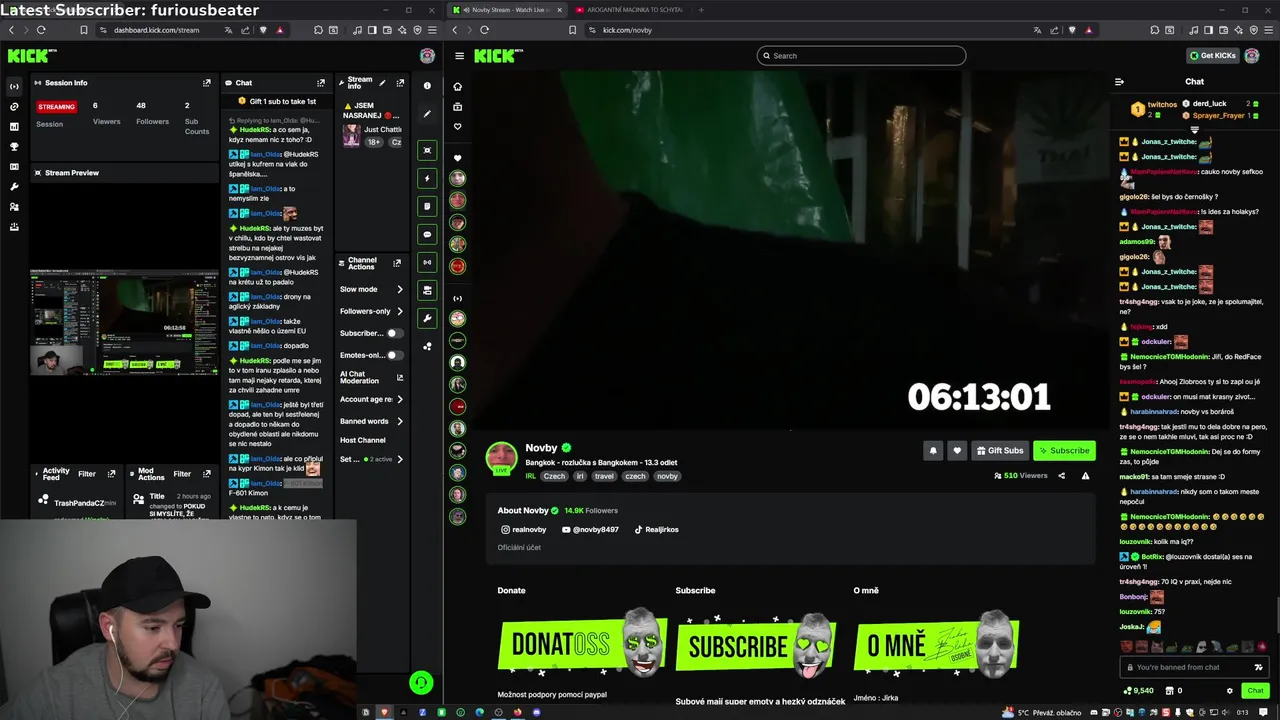Screen dimensions: 1280x720
Task: Open the Stream section in dashboard sidebar
Action: pyautogui.click(x=14, y=86)
